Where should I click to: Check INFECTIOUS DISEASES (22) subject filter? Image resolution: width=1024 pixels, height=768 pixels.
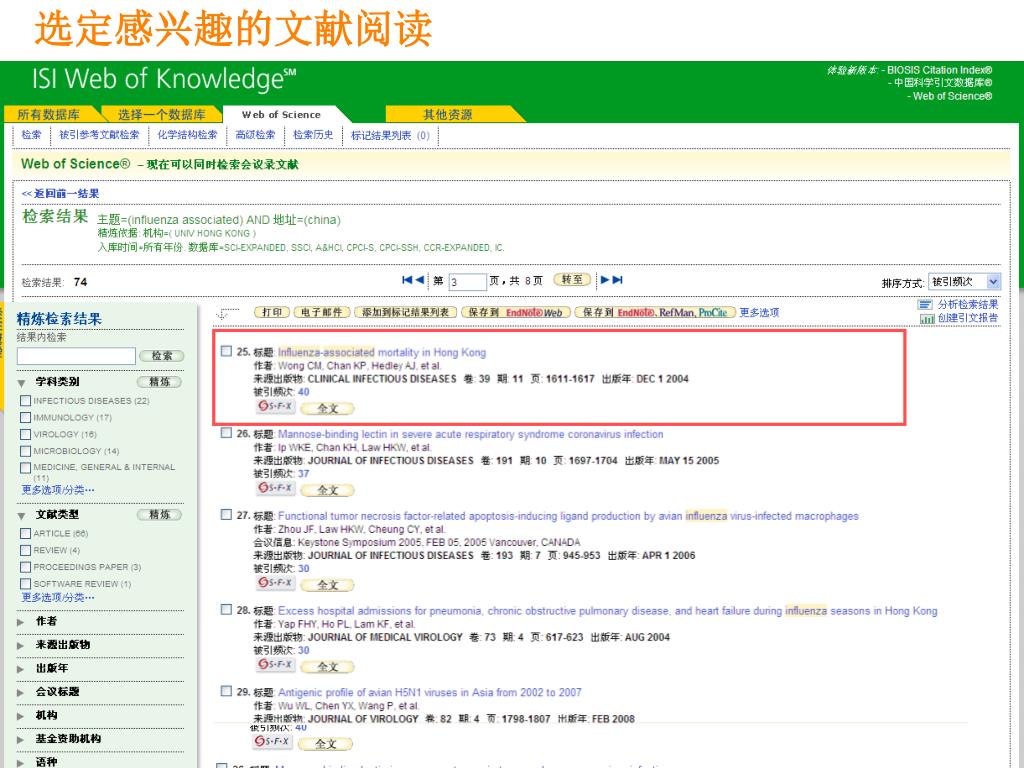point(25,400)
